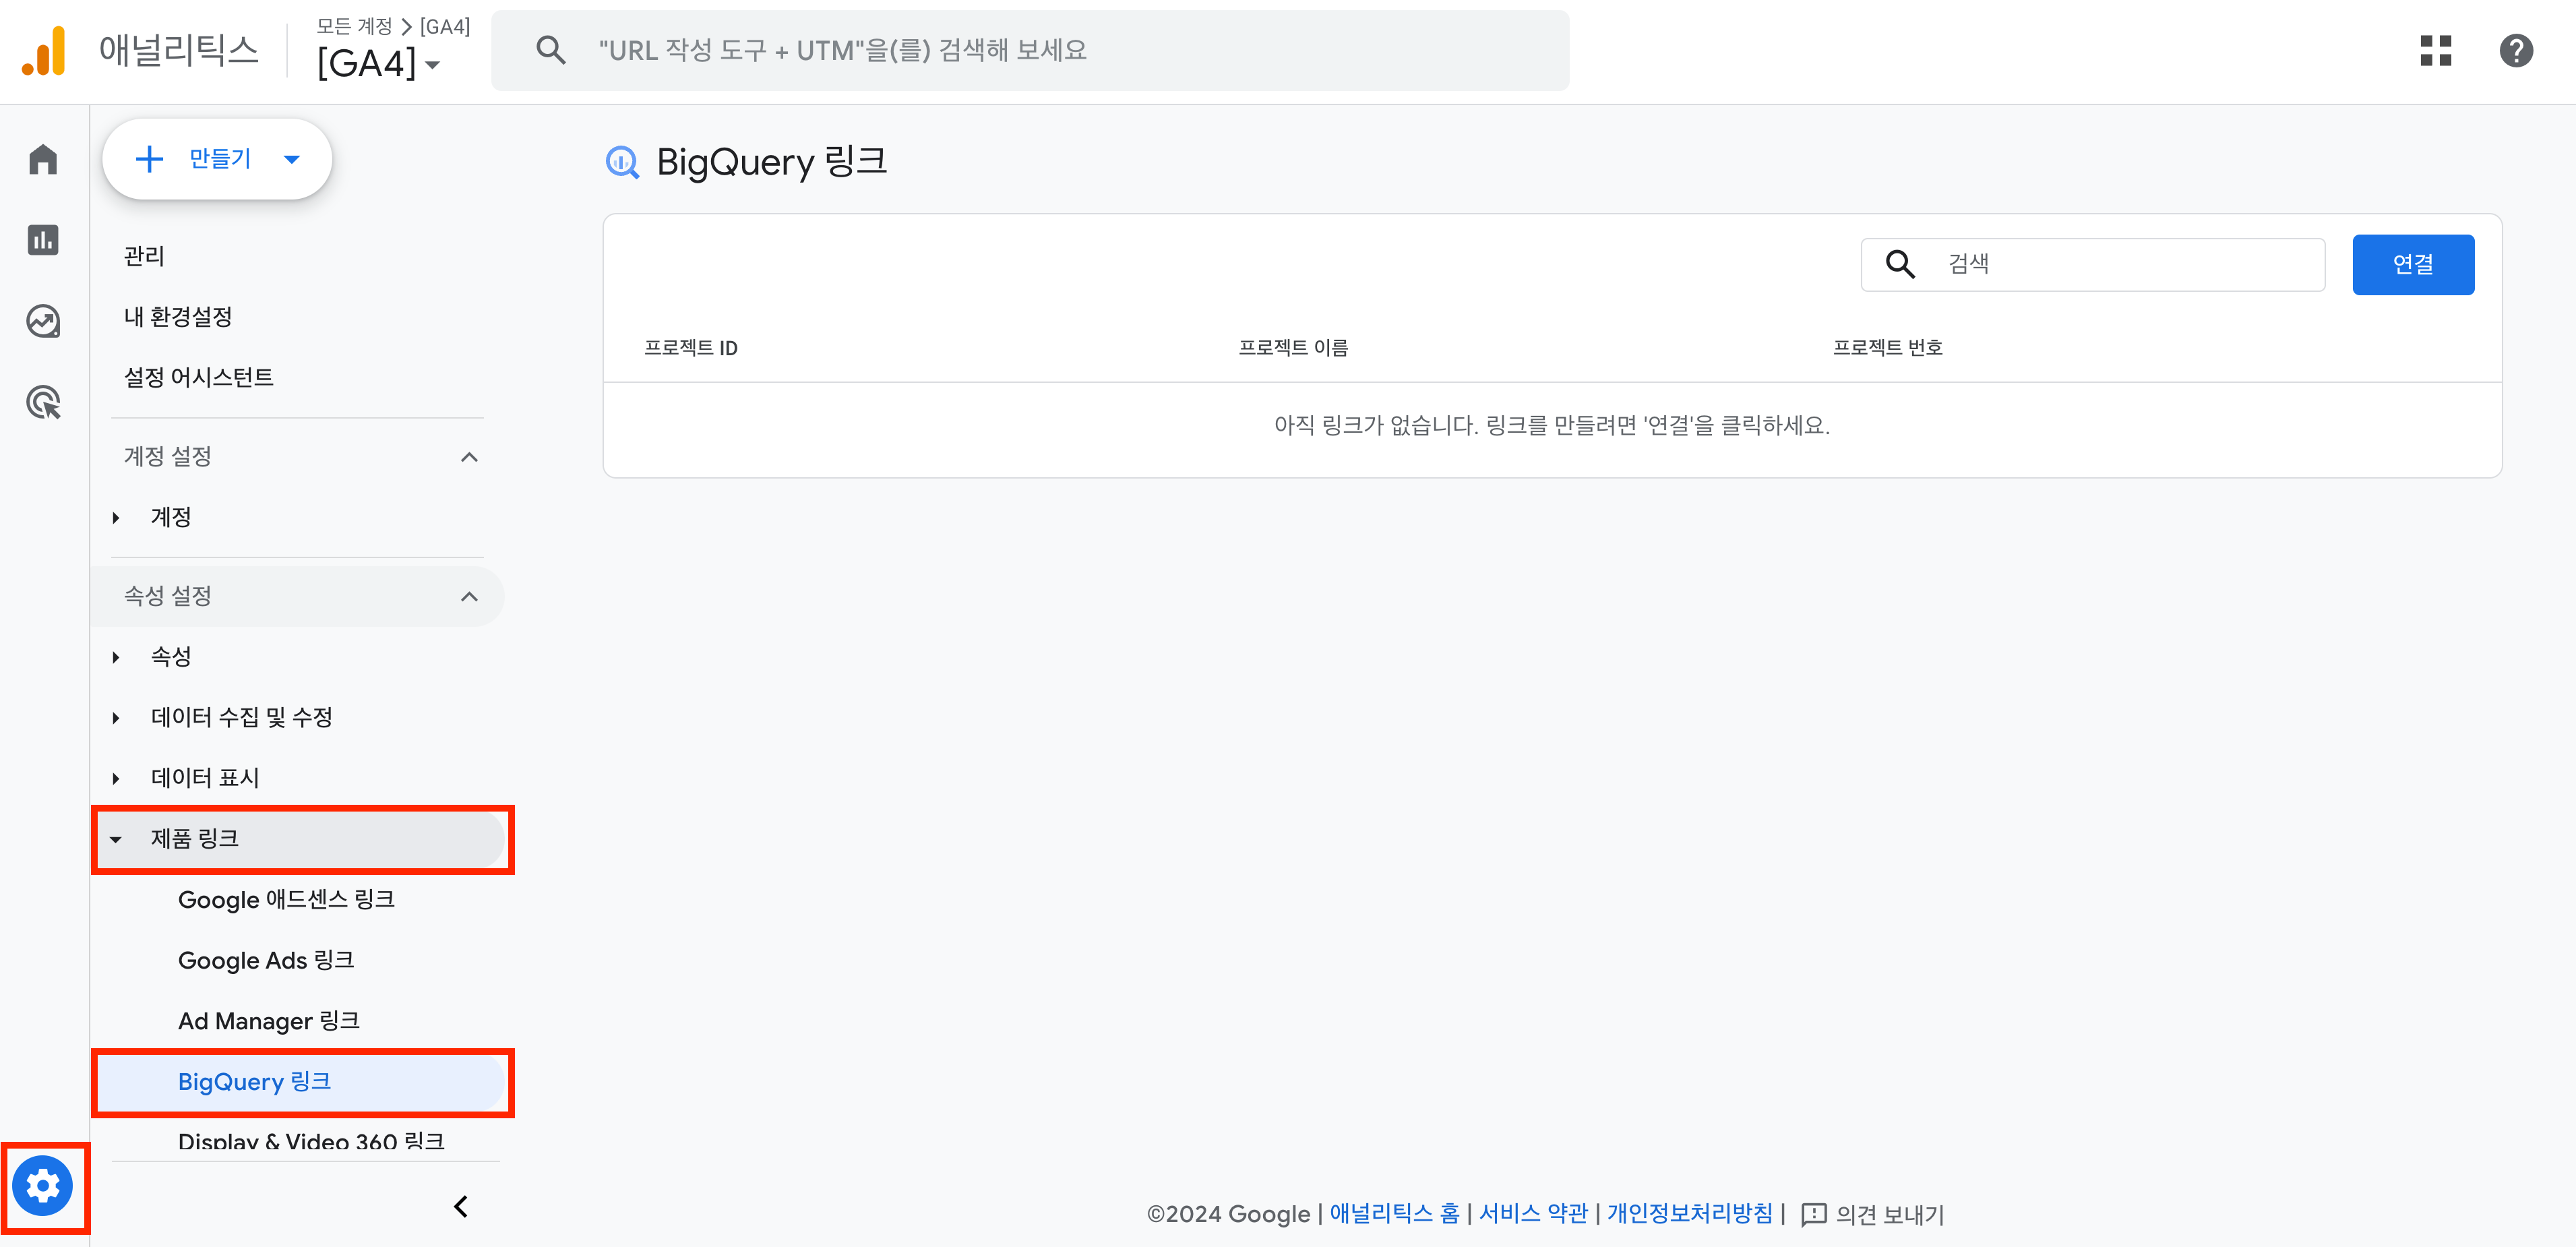Focus the top URL 작성 도구 search field
This screenshot has width=2576, height=1247.
[1030, 50]
